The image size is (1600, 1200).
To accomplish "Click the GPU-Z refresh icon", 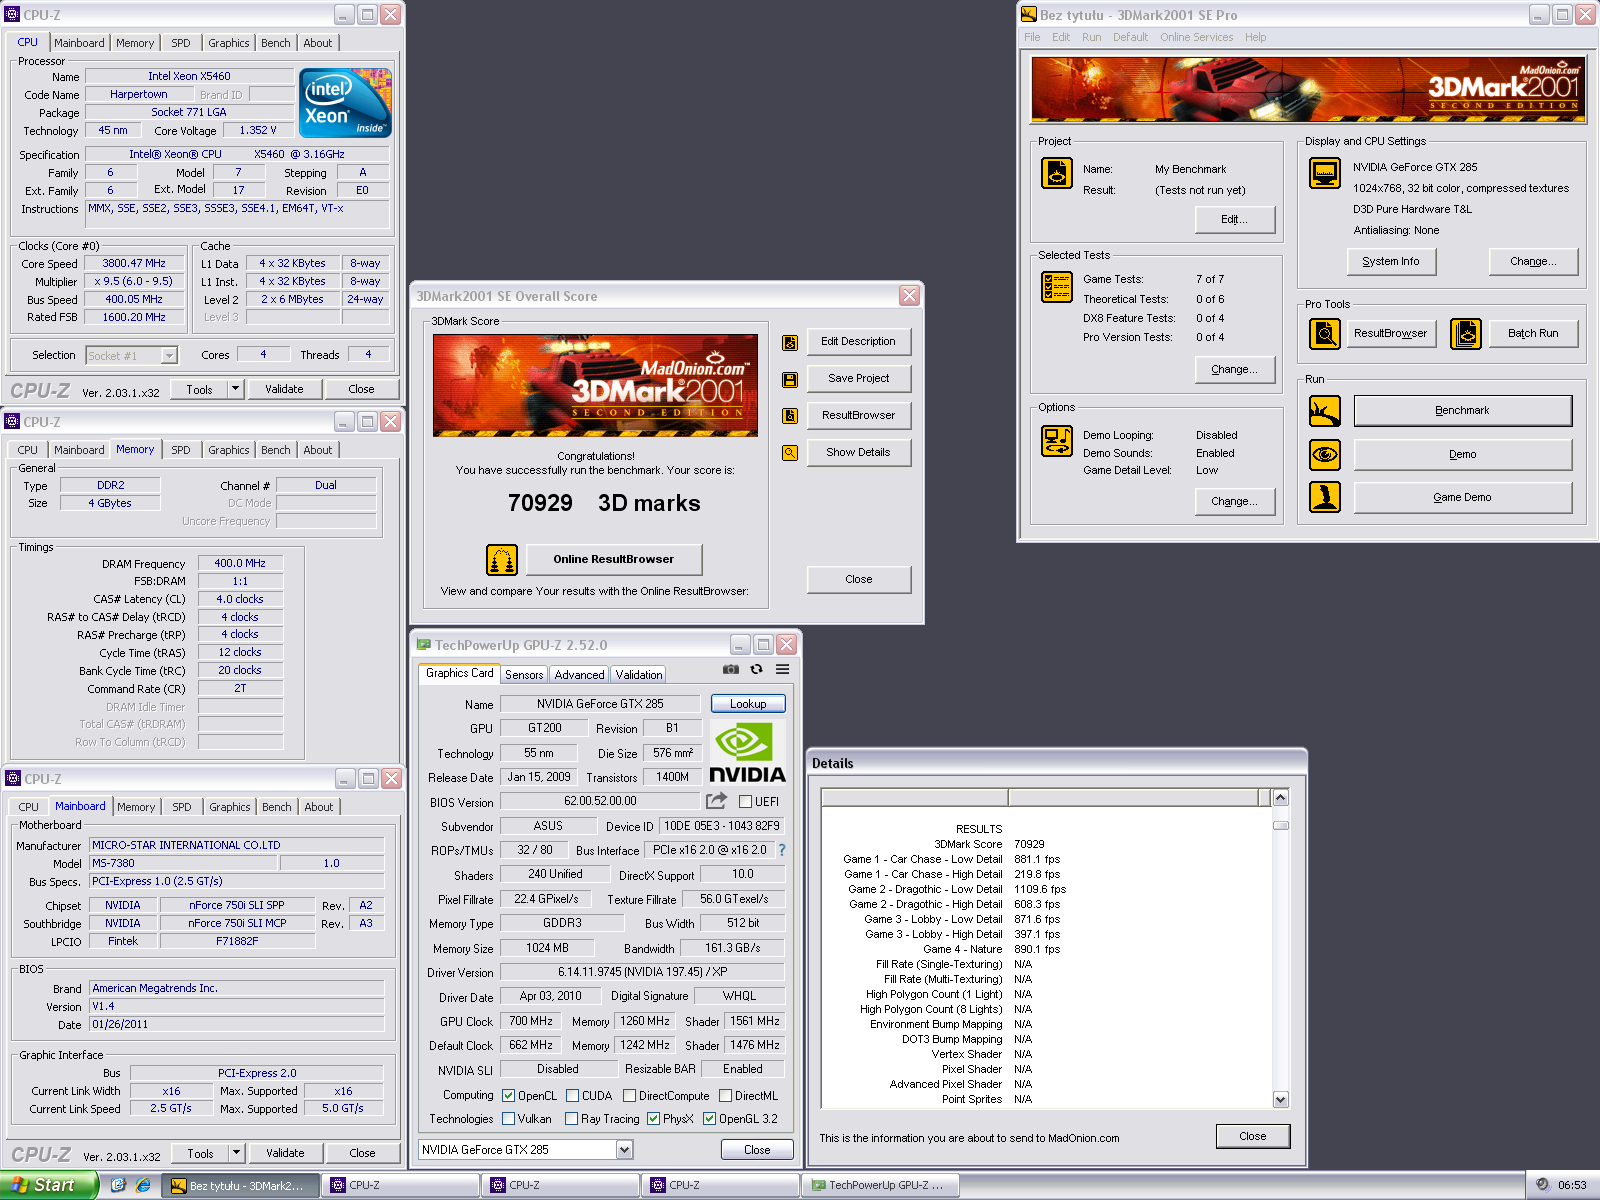I will [x=756, y=669].
